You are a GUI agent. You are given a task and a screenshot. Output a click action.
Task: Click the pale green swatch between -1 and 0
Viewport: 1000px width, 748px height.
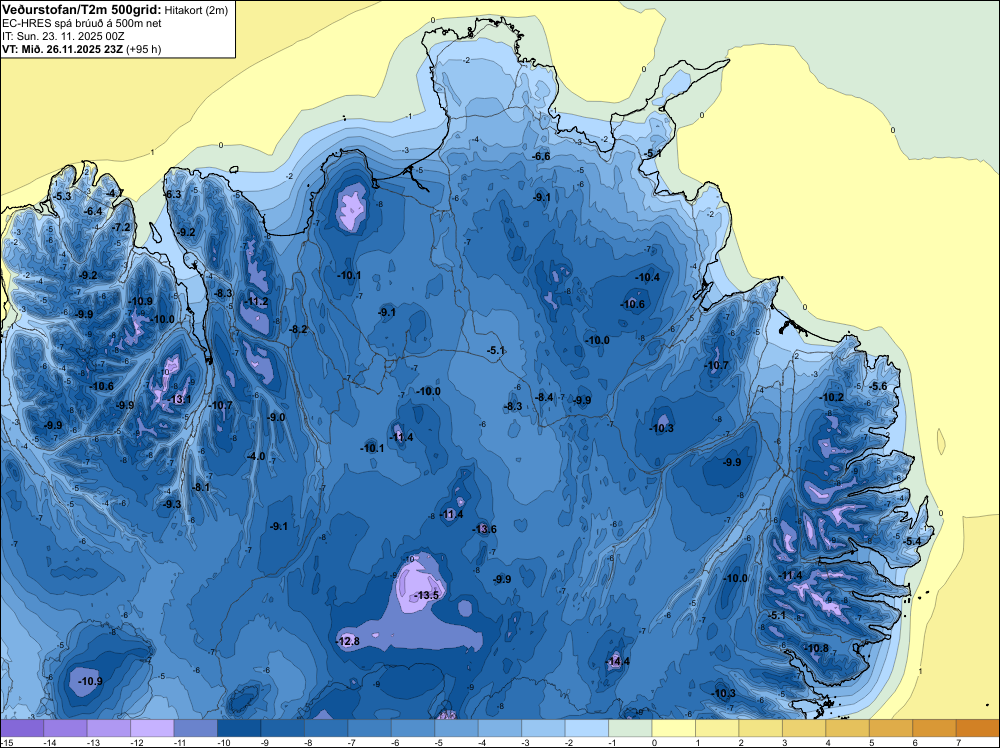point(630,728)
